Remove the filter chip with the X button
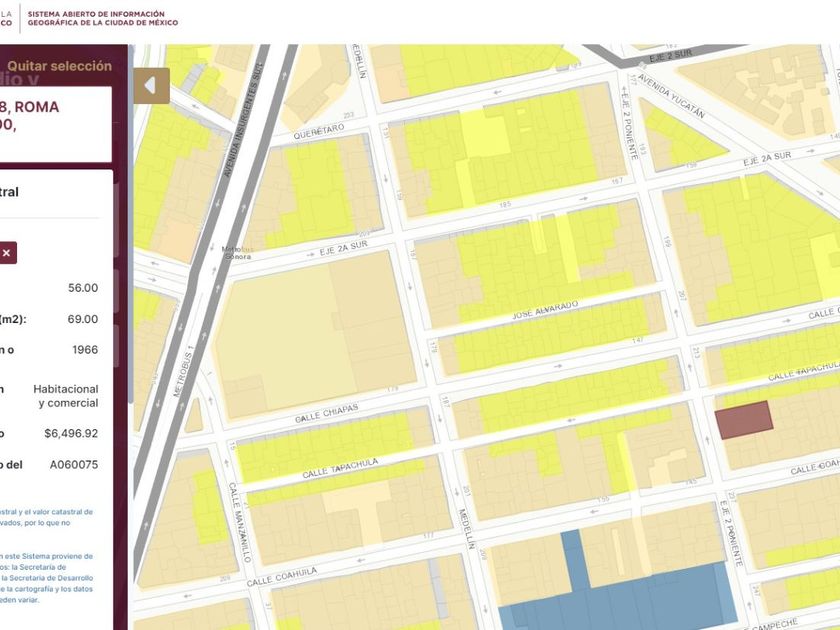The image size is (840, 630). pyautogui.click(x=6, y=253)
